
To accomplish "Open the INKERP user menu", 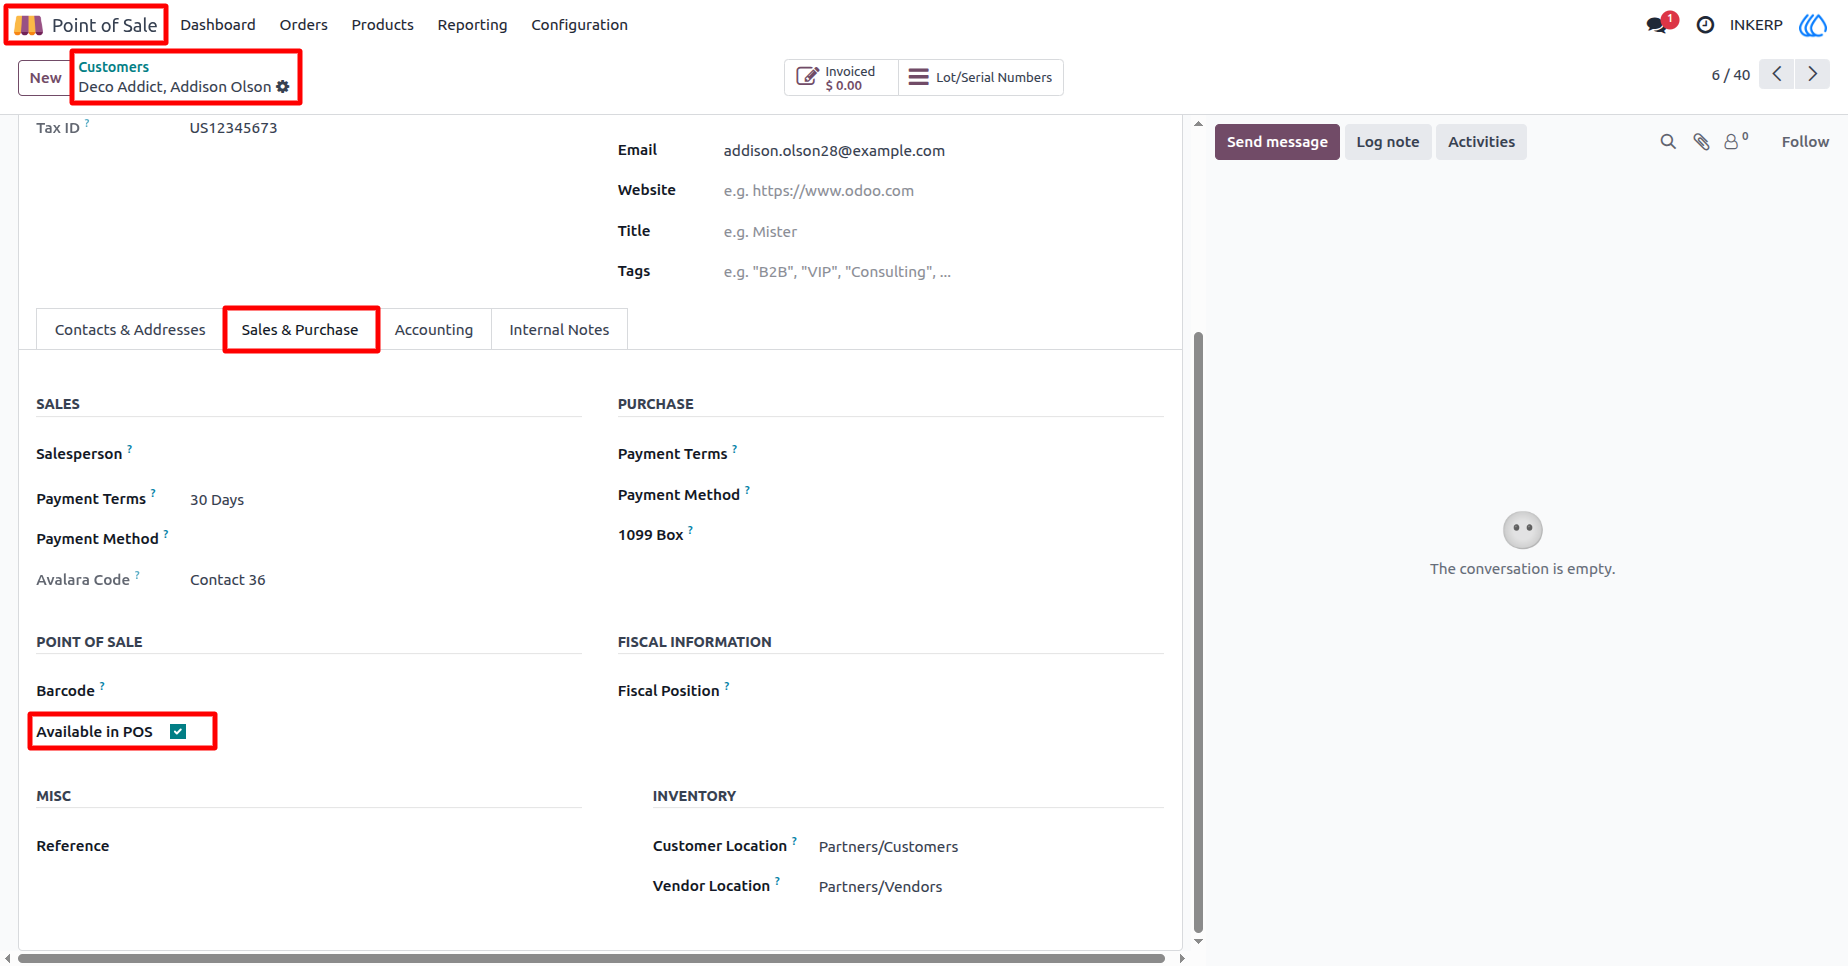I will click(x=1756, y=25).
